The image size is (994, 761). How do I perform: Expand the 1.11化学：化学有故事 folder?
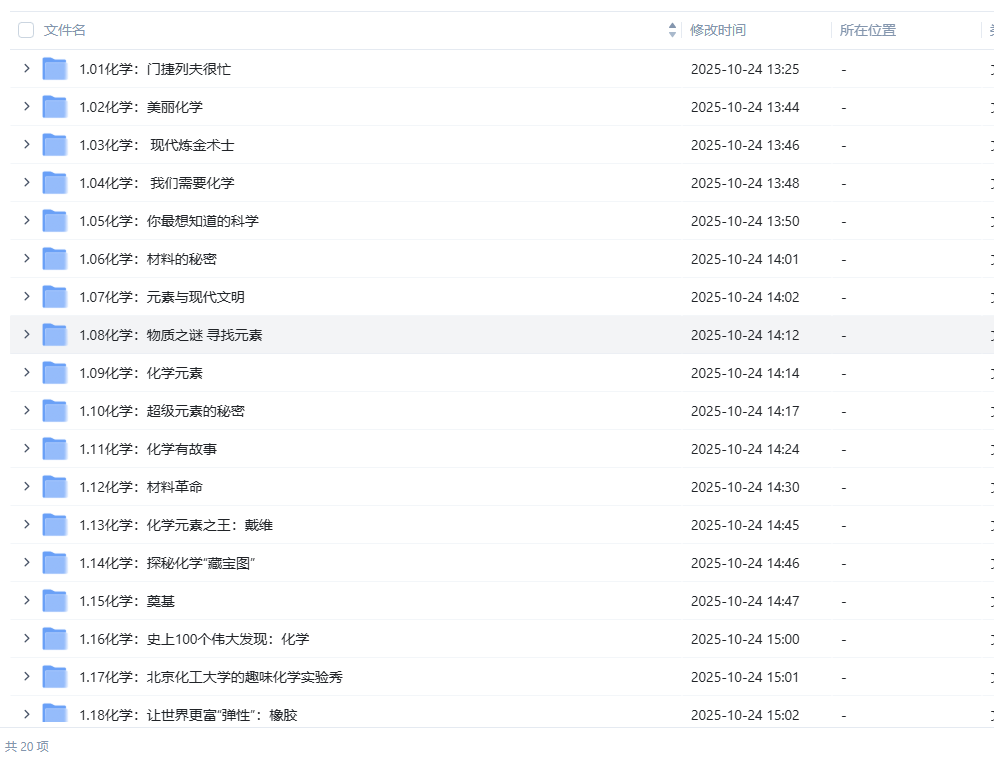pos(27,449)
